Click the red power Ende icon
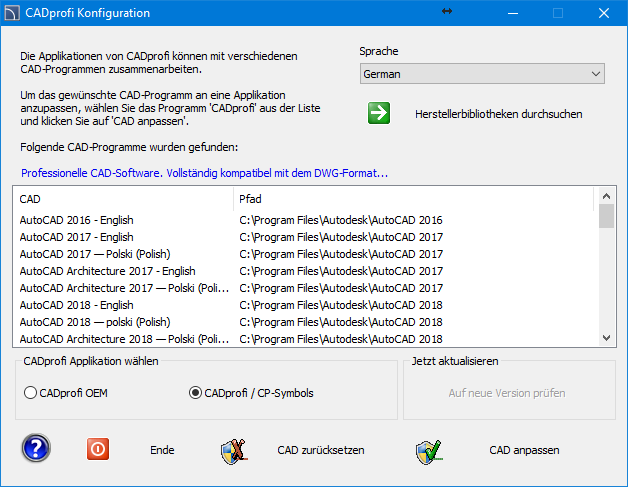This screenshot has height=487, width=628. (98, 450)
